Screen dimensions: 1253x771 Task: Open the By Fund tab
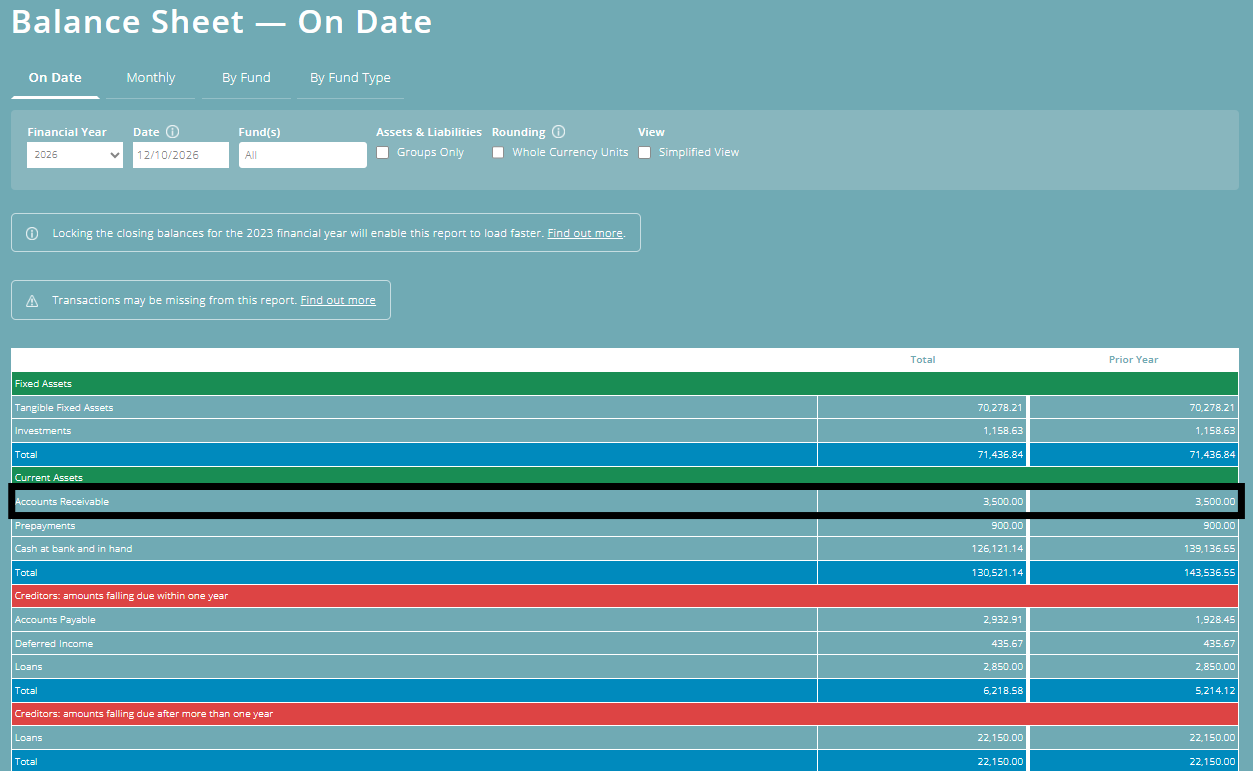click(246, 78)
